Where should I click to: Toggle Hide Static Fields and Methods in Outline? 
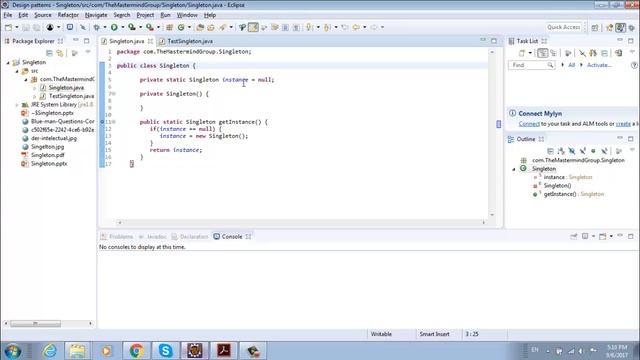[x=582, y=151]
